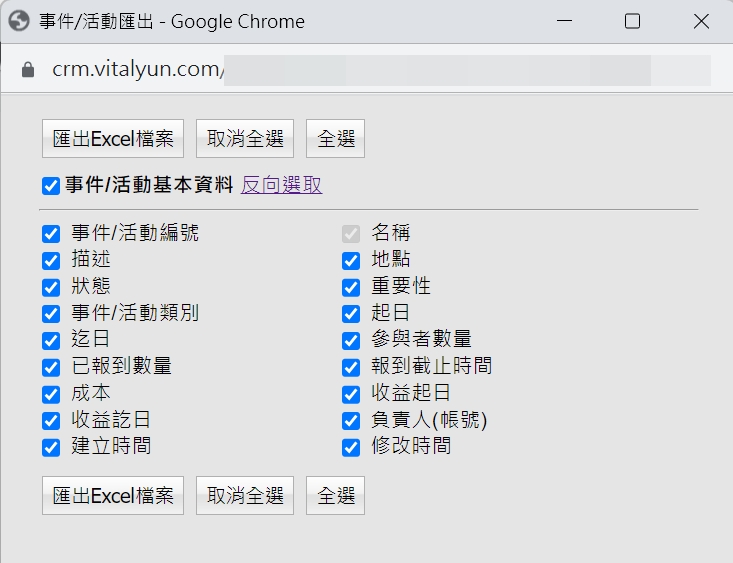733x563 pixels.
Task: Click the 事件/活動編號 label text
Action: (135, 232)
